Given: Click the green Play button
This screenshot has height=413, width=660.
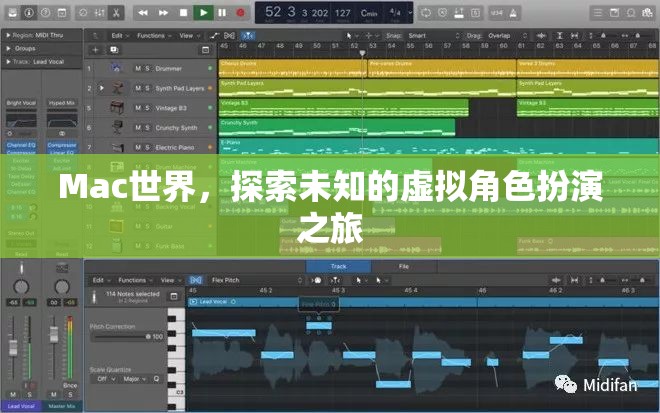Looking at the screenshot, I should click(203, 13).
